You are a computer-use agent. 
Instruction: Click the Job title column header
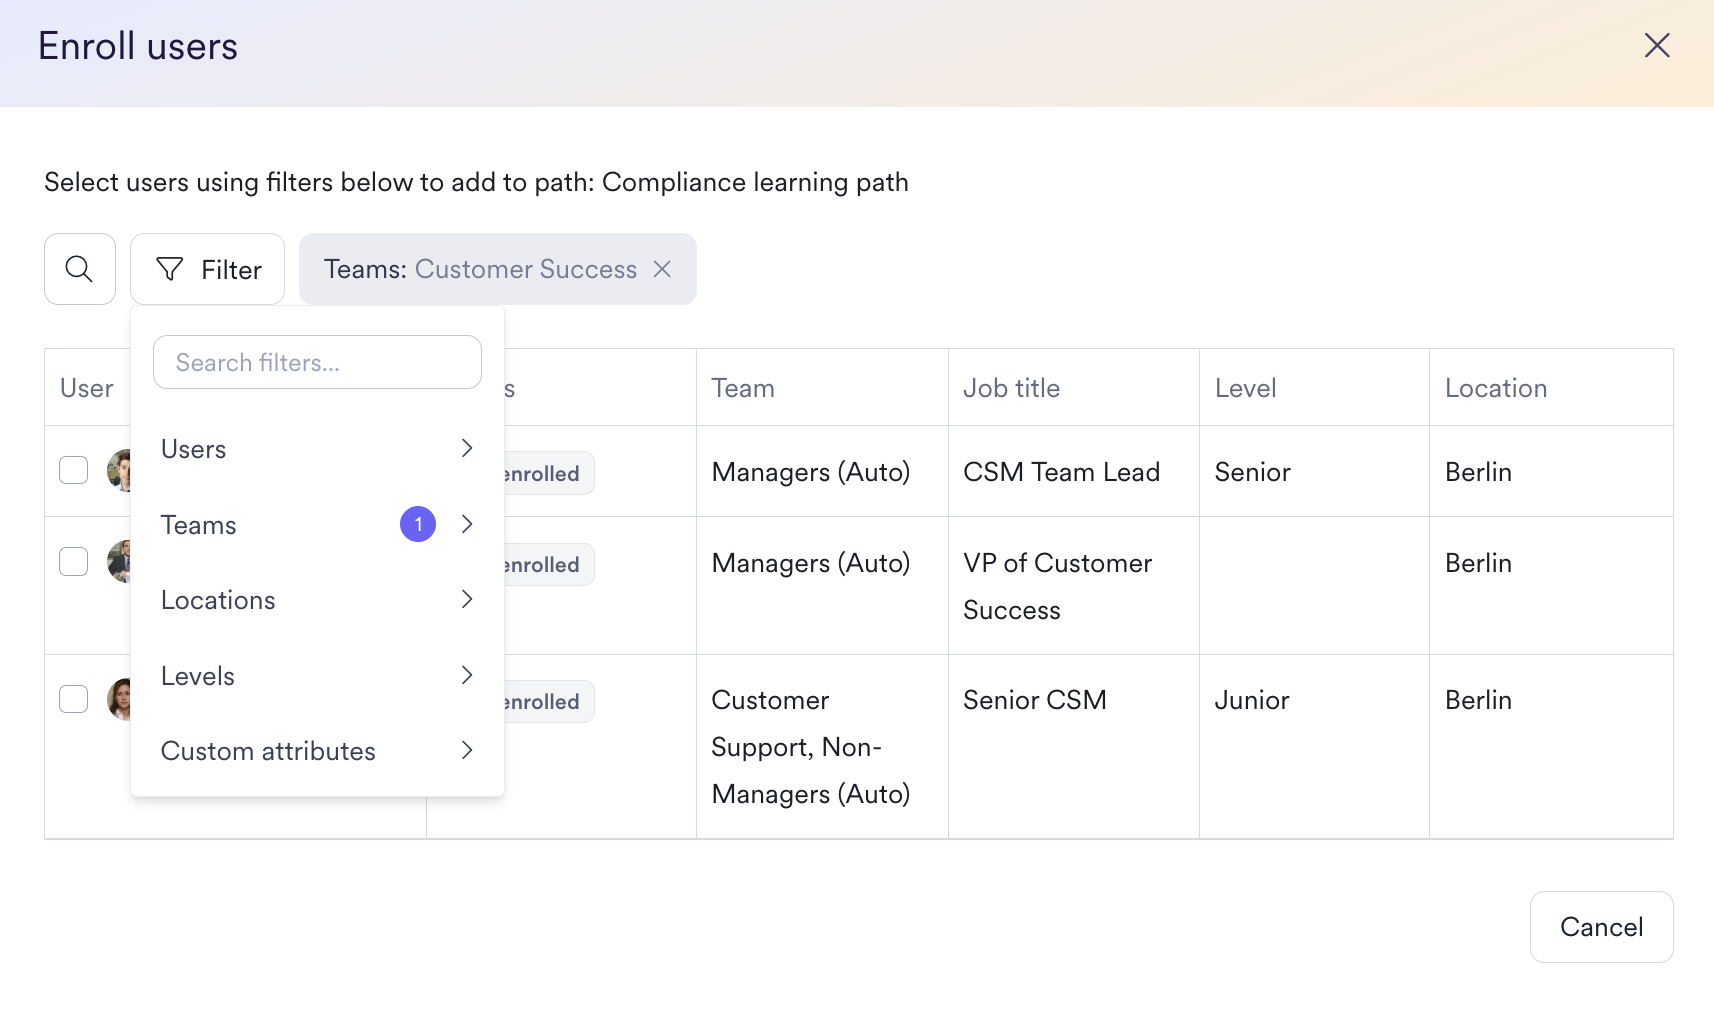point(1011,388)
